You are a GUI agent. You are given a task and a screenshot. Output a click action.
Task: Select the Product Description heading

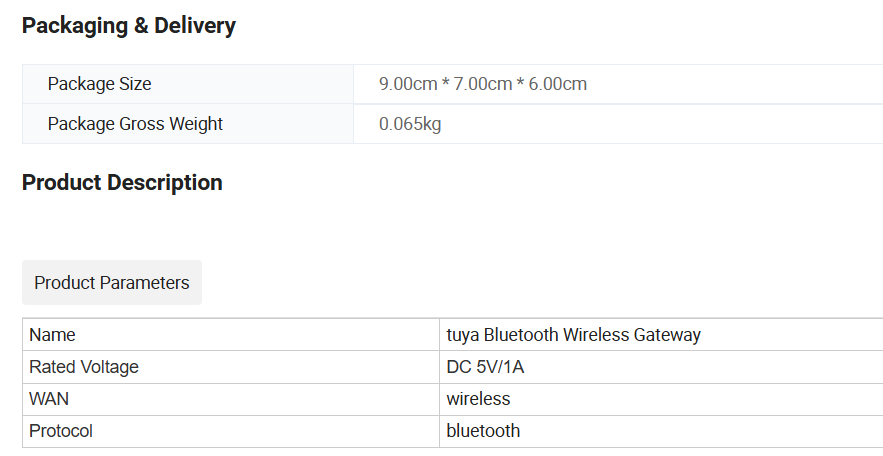pyautogui.click(x=122, y=182)
